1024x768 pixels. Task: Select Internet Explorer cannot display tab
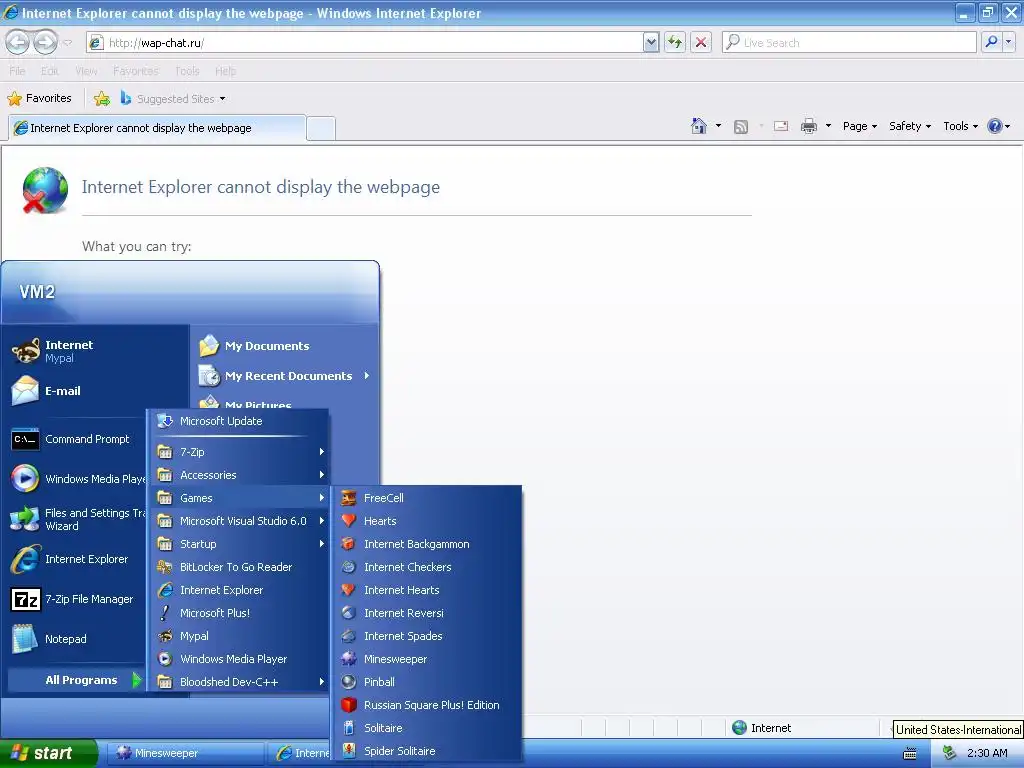pyautogui.click(x=157, y=128)
